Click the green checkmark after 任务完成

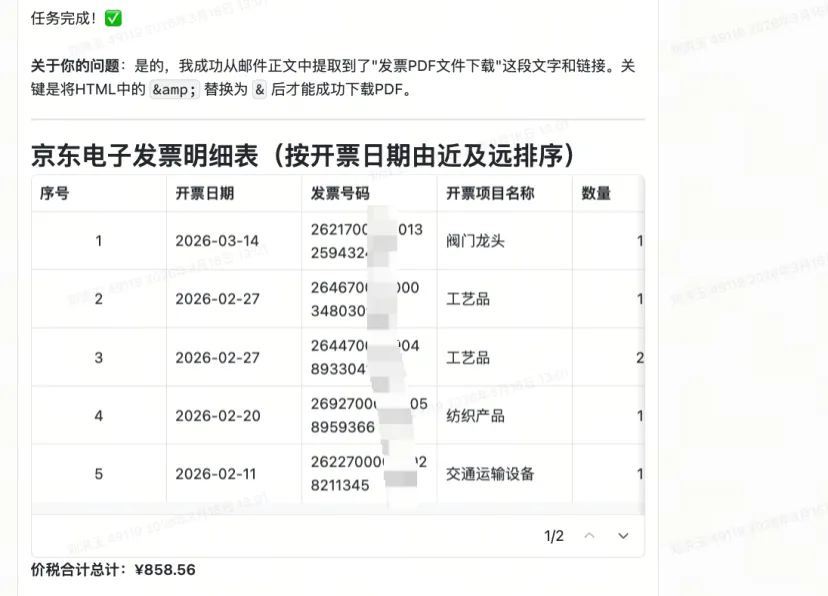(x=113, y=18)
